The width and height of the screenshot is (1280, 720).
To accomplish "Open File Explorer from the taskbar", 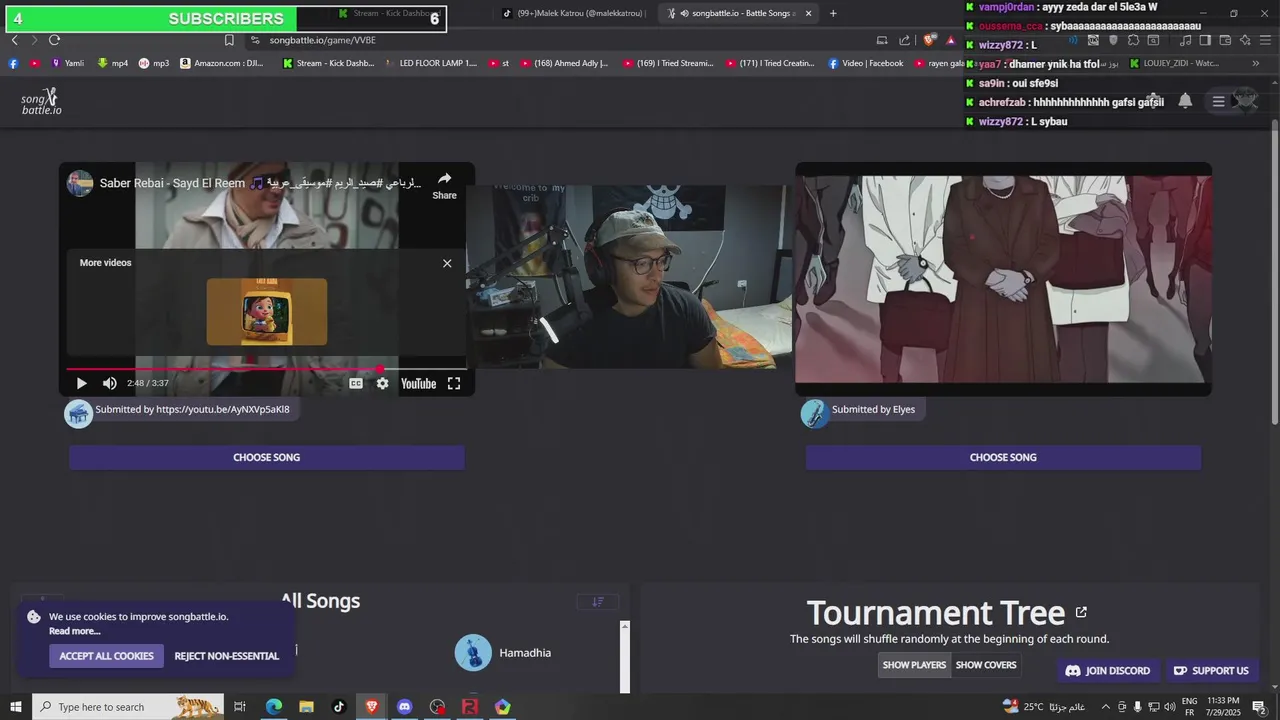I will [306, 707].
